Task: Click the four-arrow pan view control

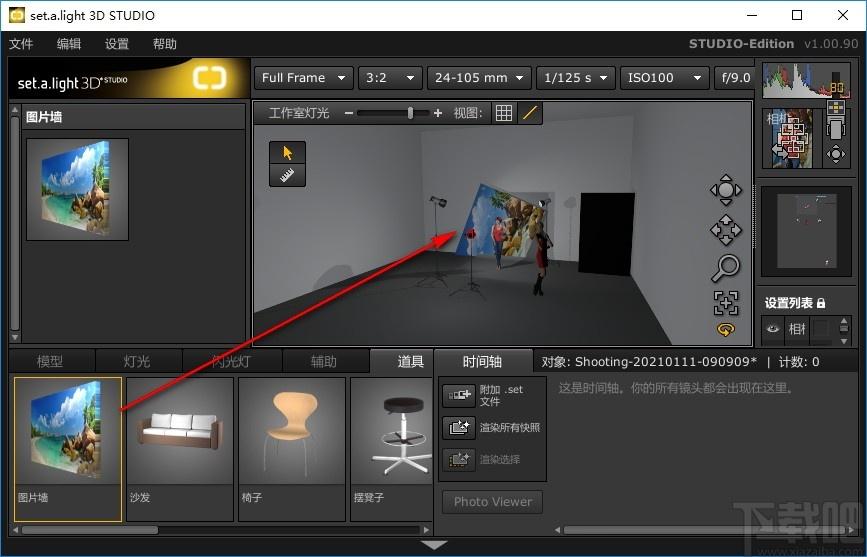Action: point(725,230)
